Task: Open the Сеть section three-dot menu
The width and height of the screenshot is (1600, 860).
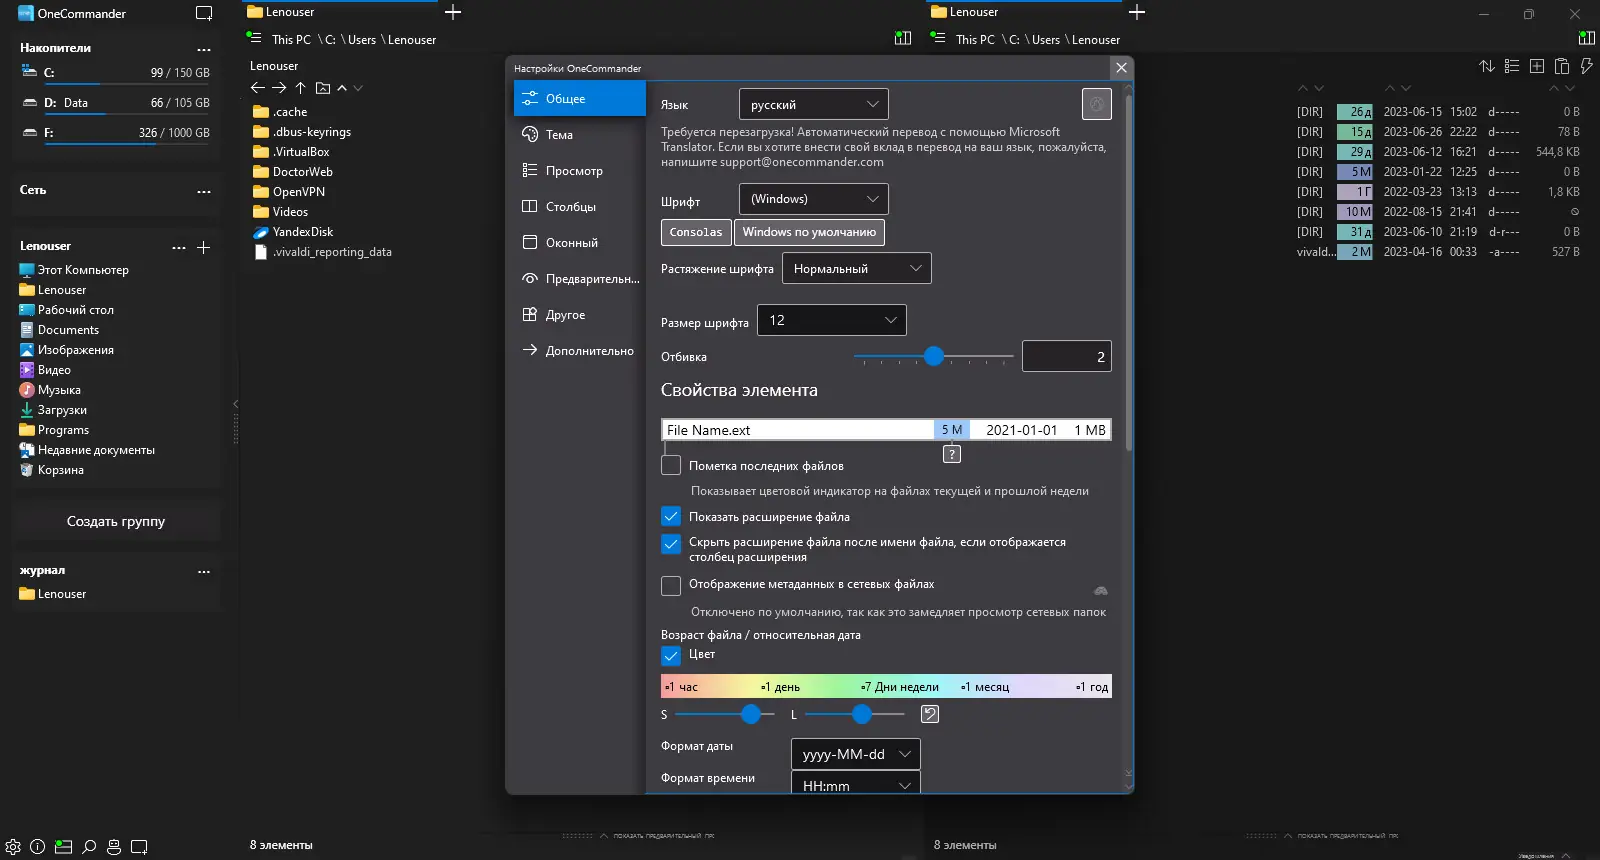Action: click(x=204, y=191)
